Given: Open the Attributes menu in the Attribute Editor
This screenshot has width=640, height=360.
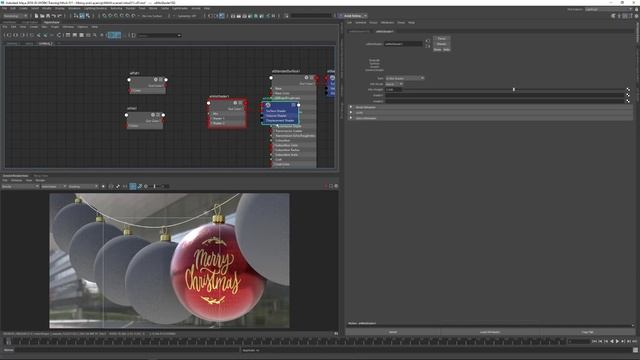Looking at the screenshot, I should pos(387,23).
